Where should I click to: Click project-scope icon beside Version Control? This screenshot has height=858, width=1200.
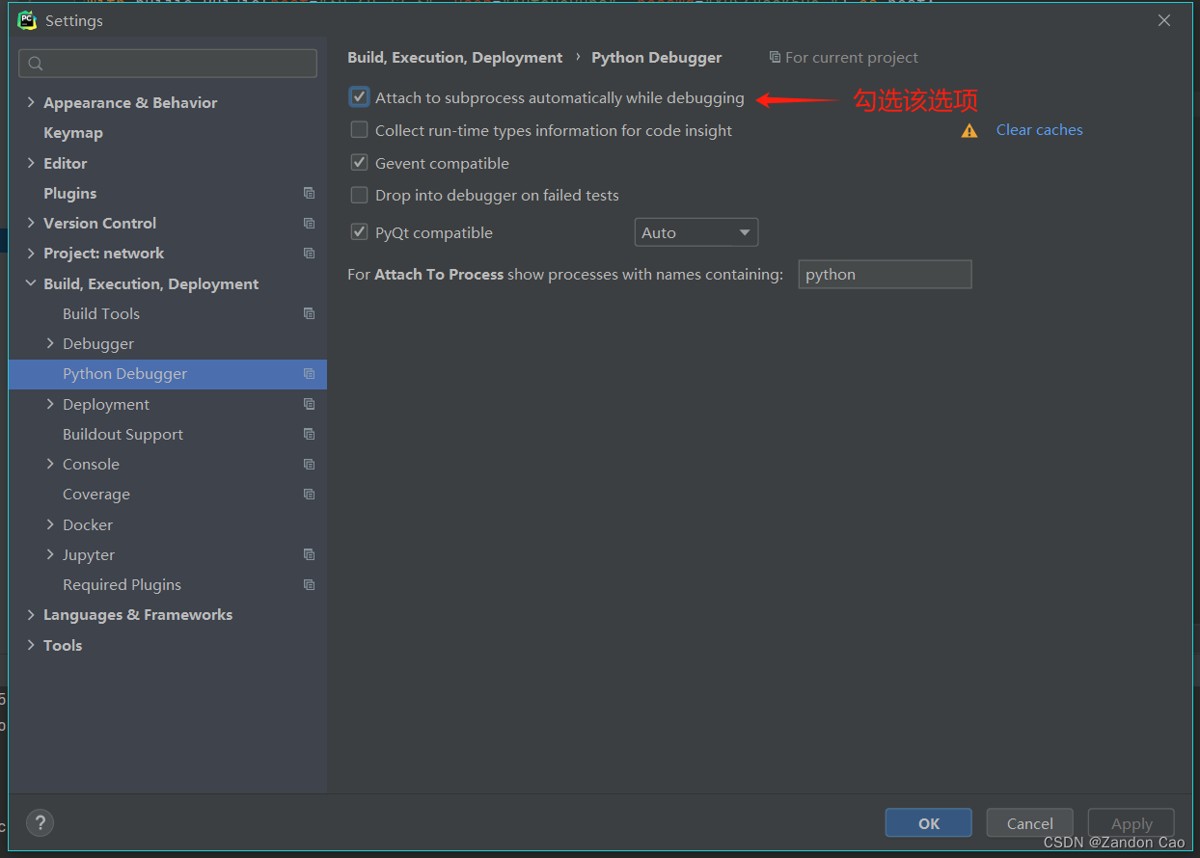coord(309,223)
